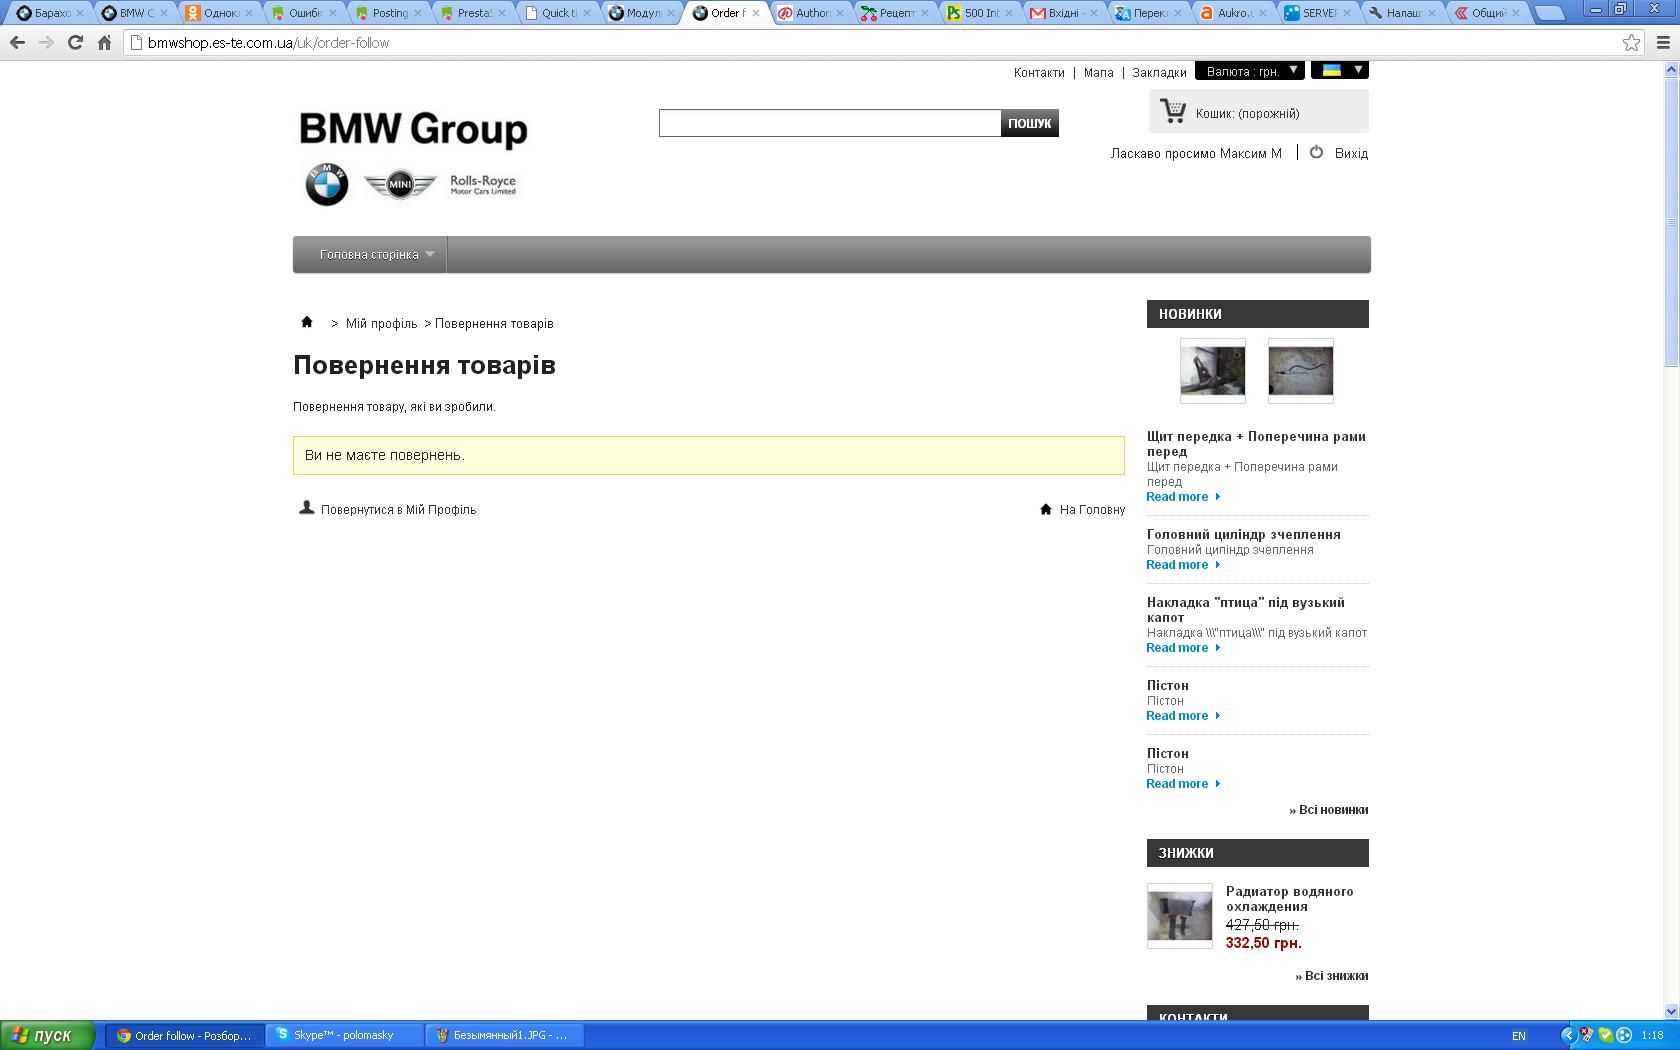Click Повернутися в Мій Профіль link
Screen dimensions: 1680x1050
[398, 509]
